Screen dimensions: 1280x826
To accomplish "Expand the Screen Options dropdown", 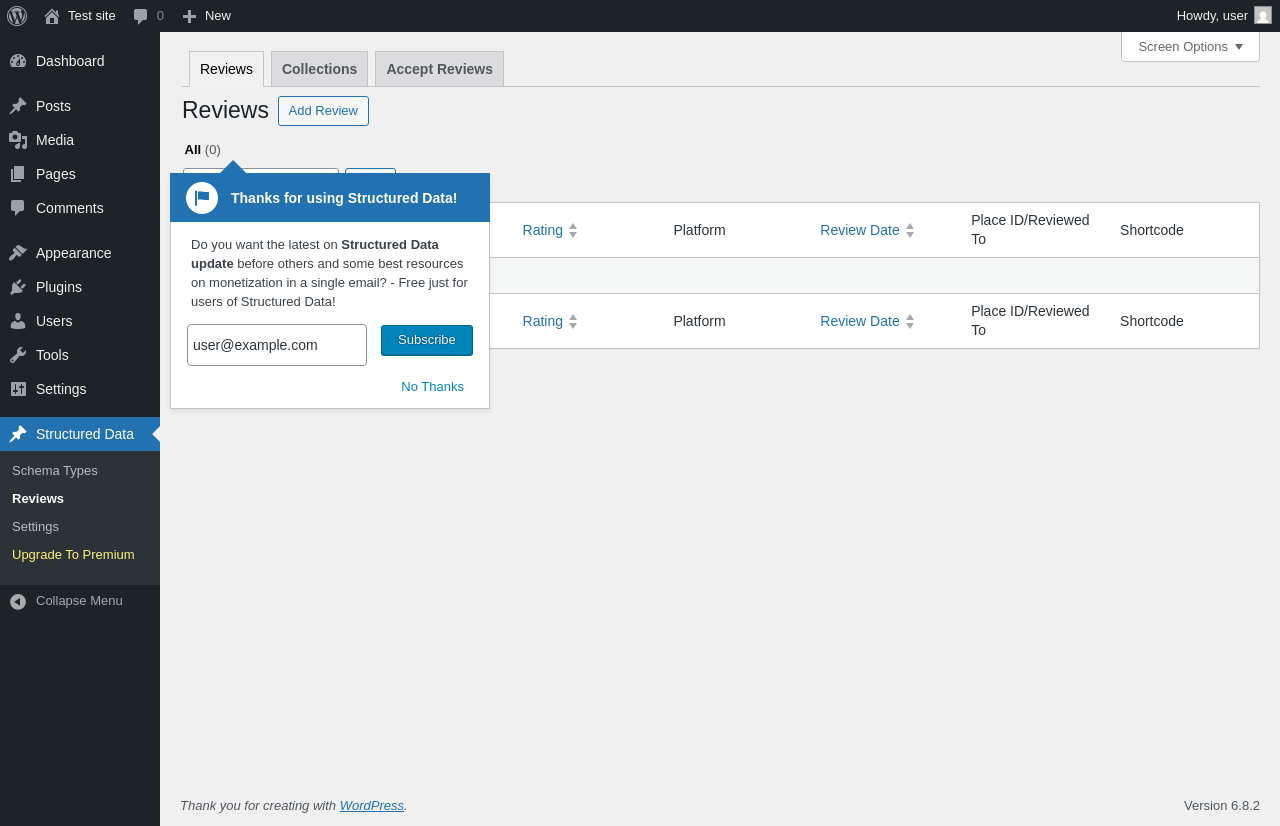I will pyautogui.click(x=1190, y=46).
